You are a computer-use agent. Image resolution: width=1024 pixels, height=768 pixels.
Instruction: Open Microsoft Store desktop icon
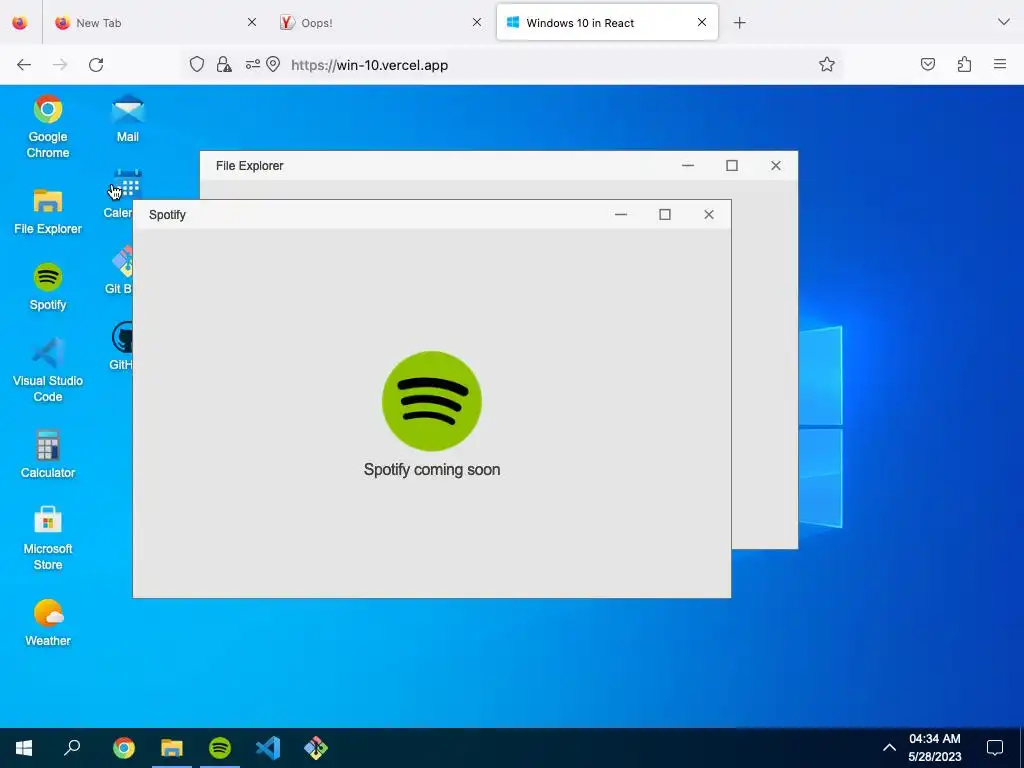(x=48, y=538)
